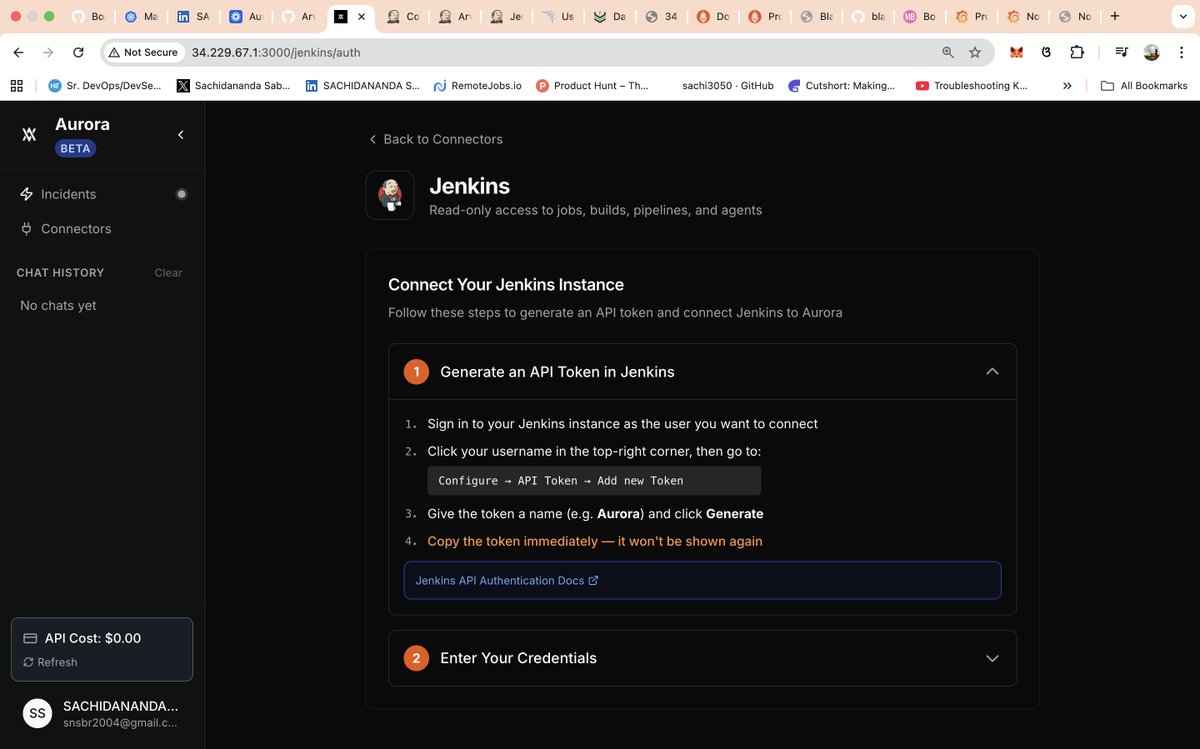Open the RemoteJobs.io bookmark
The width and height of the screenshot is (1200, 749).
point(477,86)
